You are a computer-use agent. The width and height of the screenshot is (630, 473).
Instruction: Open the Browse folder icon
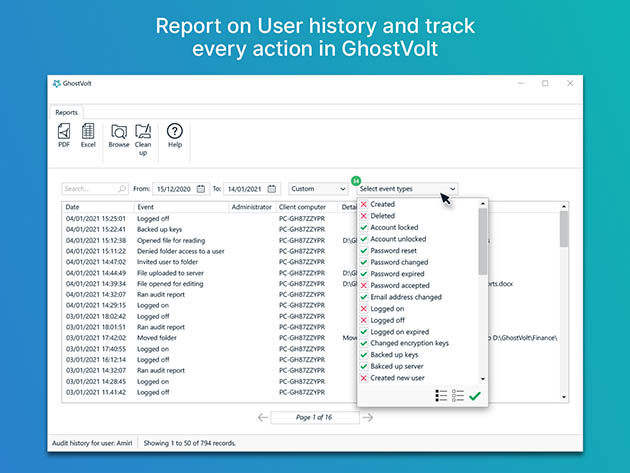[x=119, y=135]
